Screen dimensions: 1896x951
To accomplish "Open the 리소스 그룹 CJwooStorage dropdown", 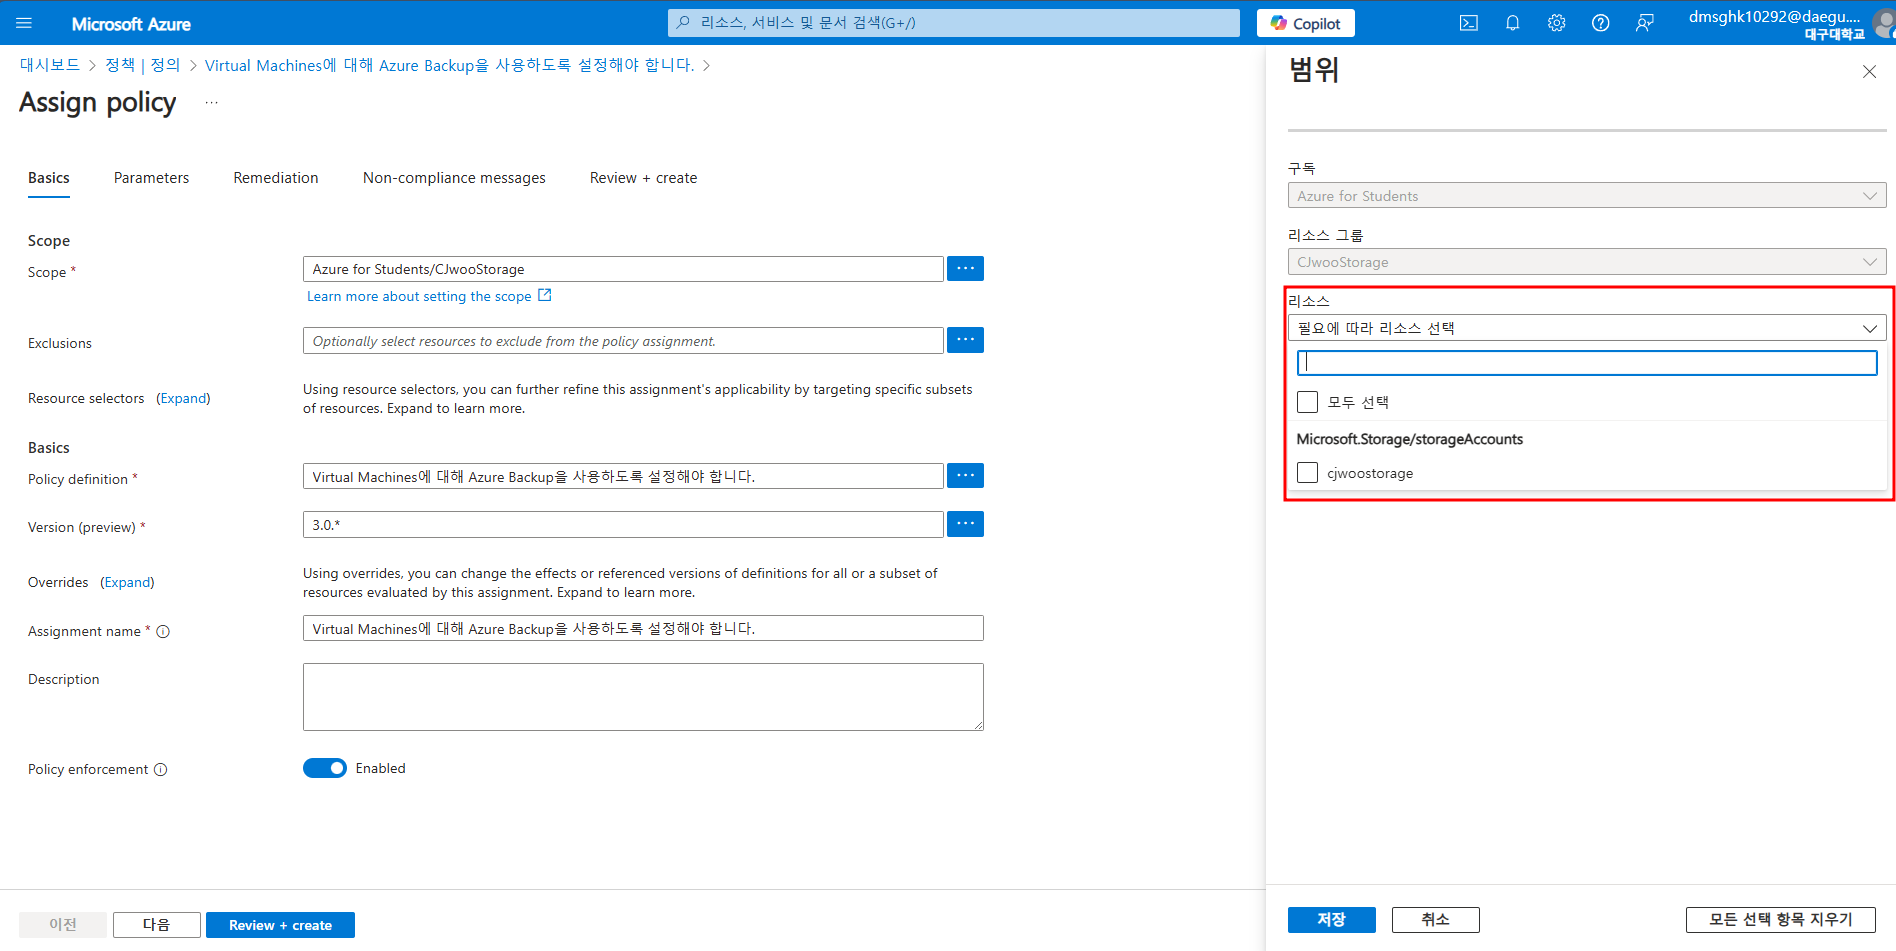I will click(x=1586, y=262).
